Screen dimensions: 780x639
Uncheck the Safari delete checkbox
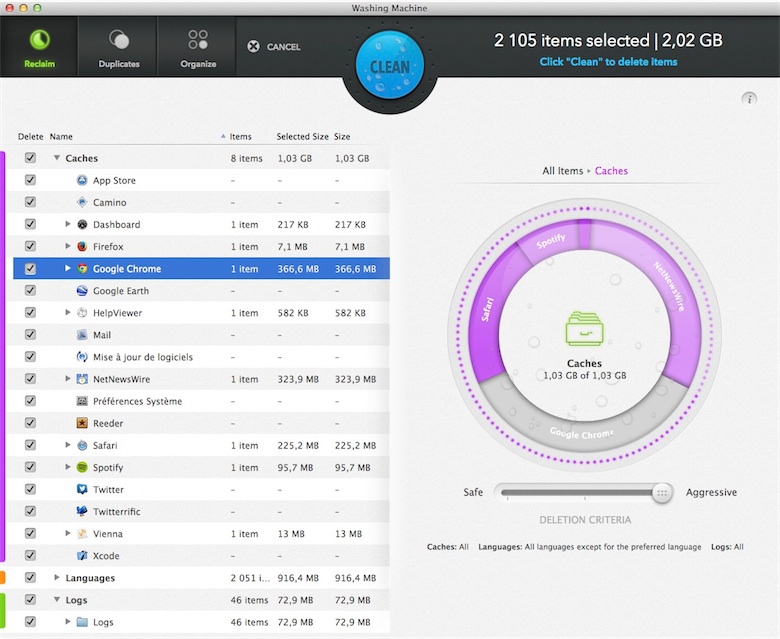[x=30, y=445]
